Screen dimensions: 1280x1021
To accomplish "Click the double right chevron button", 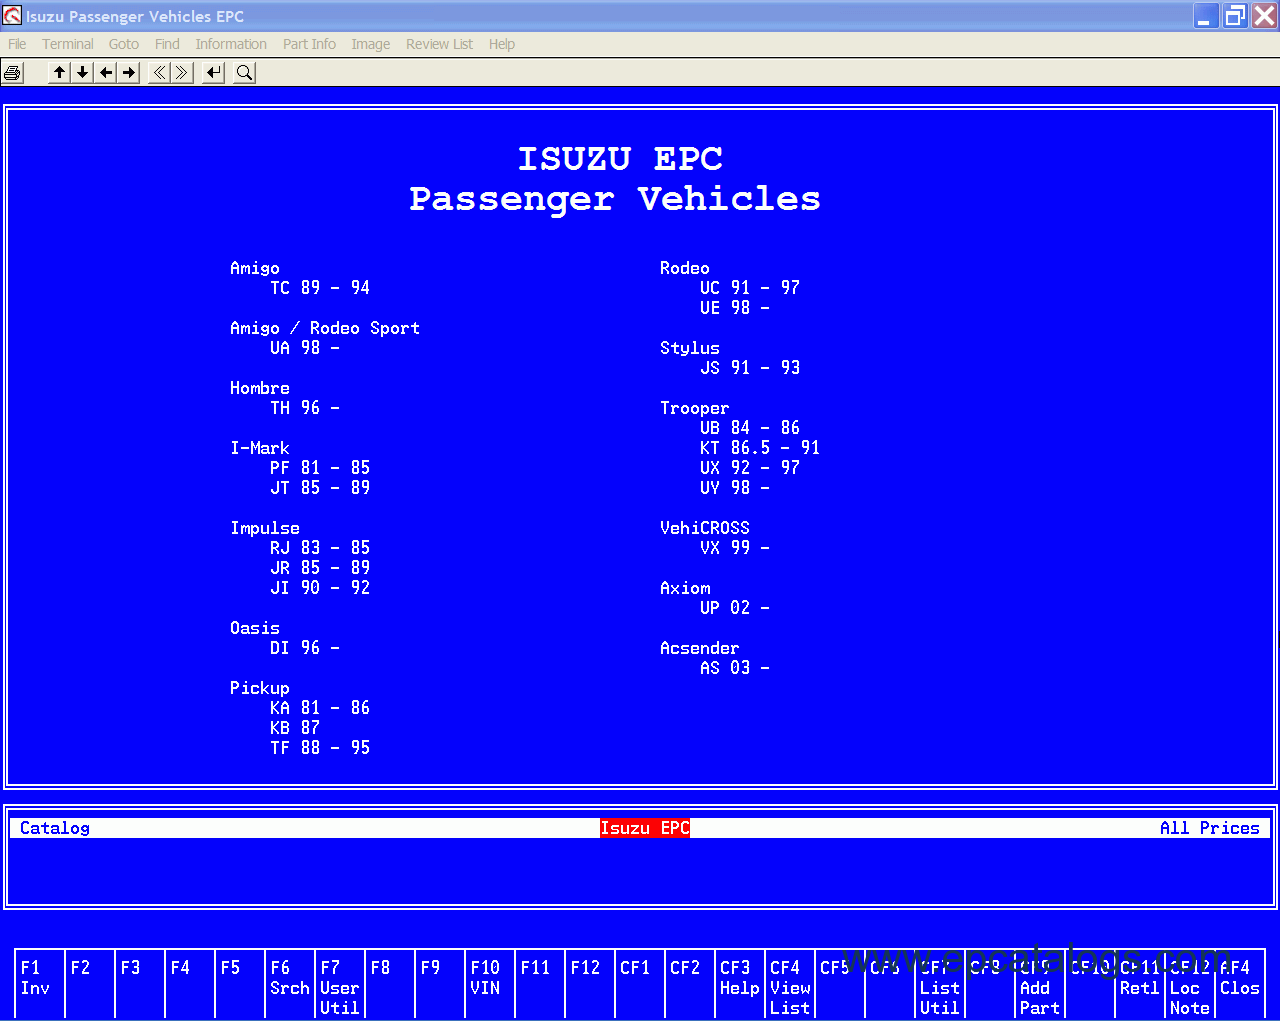I will tap(182, 72).
